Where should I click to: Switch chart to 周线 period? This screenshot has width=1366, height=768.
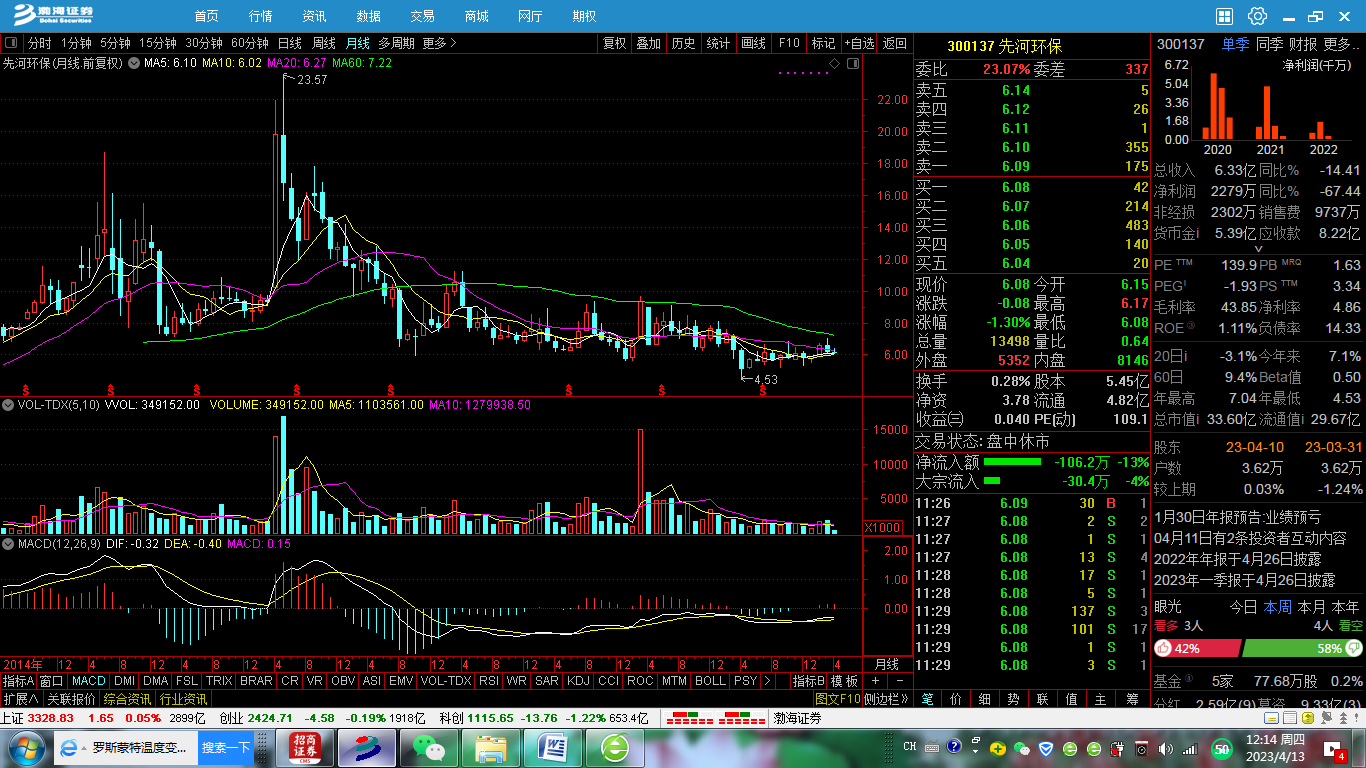324,43
